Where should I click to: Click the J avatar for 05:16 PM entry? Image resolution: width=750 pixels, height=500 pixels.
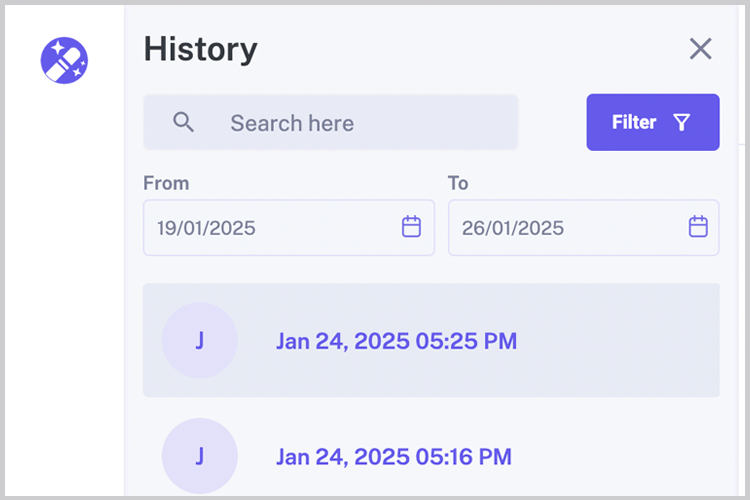click(x=200, y=456)
